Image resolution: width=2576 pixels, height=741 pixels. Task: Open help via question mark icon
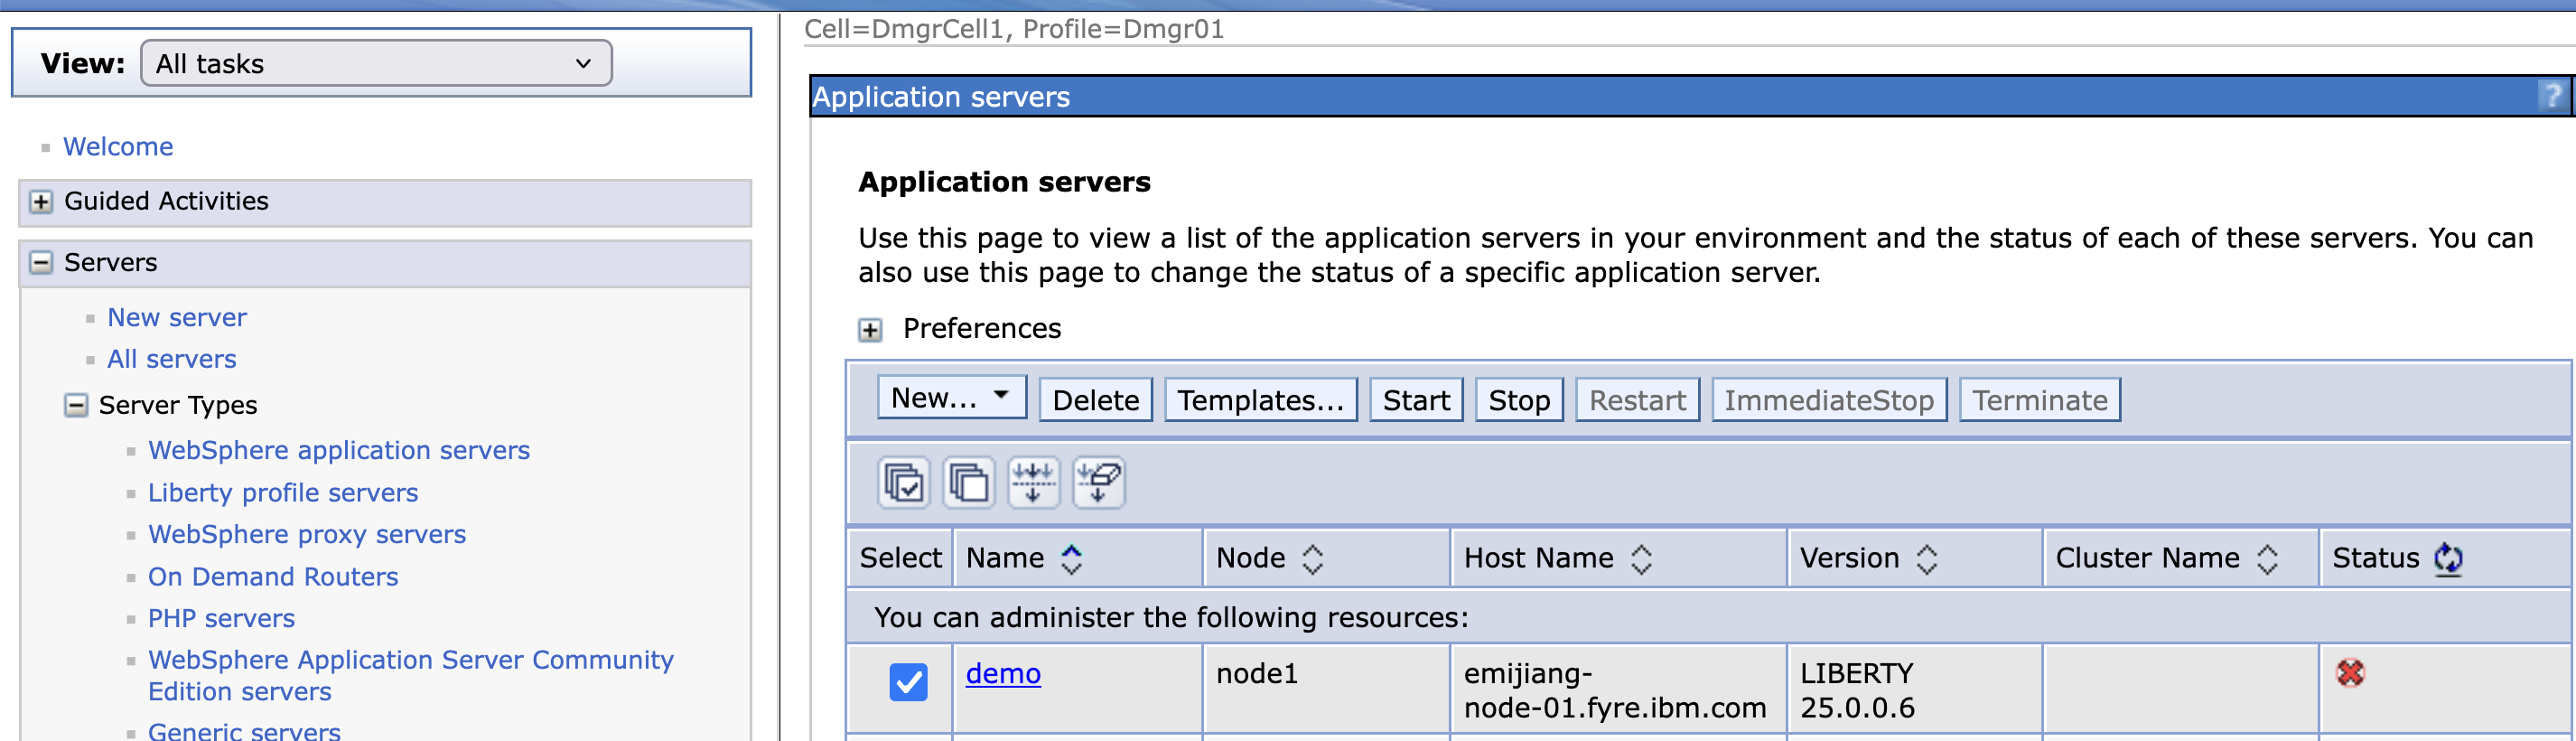point(2551,96)
